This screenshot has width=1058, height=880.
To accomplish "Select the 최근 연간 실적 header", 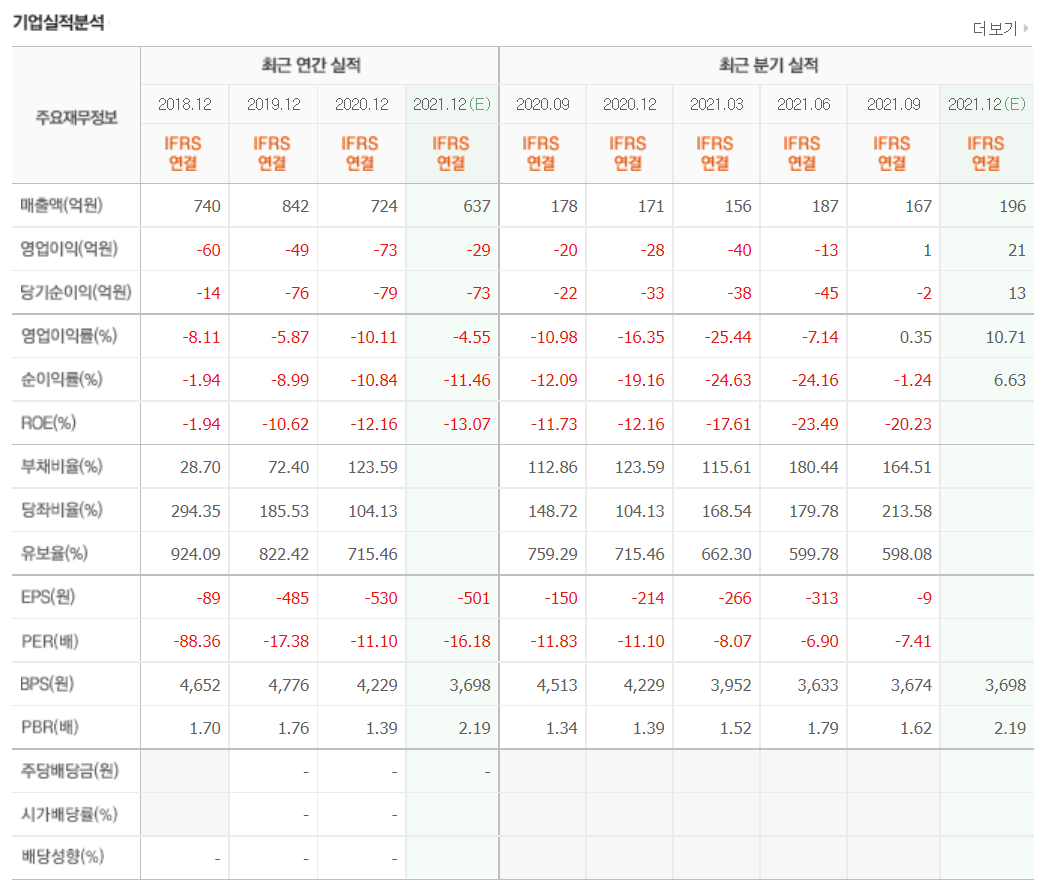I will [x=312, y=65].
